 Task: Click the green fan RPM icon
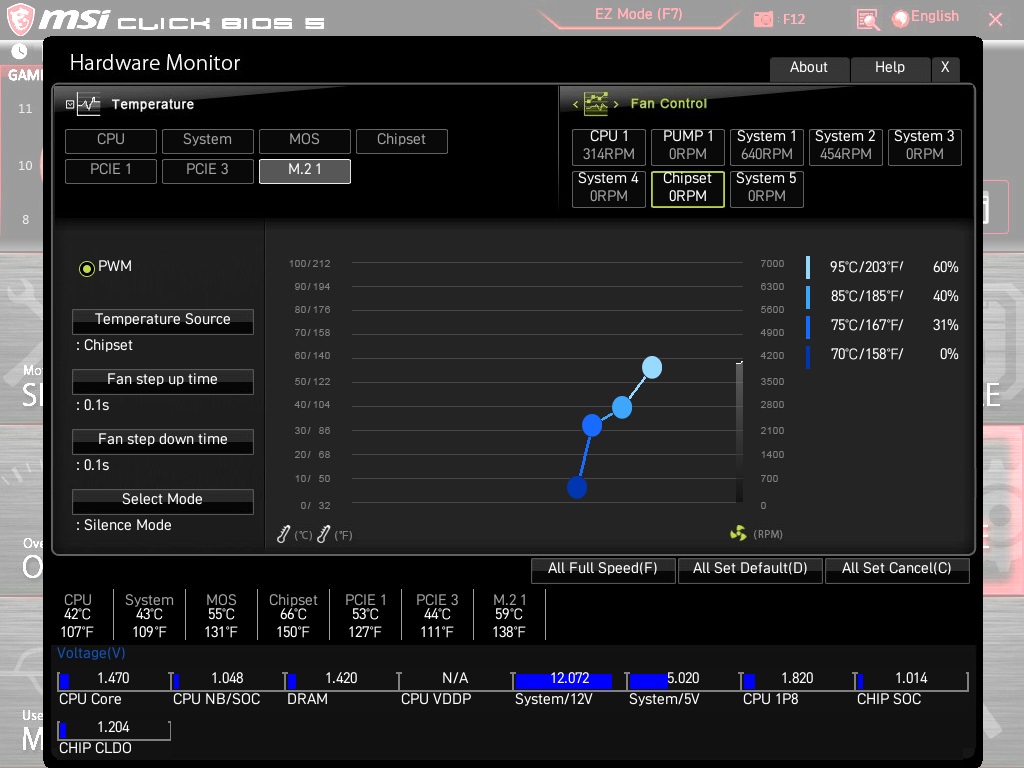(x=738, y=534)
